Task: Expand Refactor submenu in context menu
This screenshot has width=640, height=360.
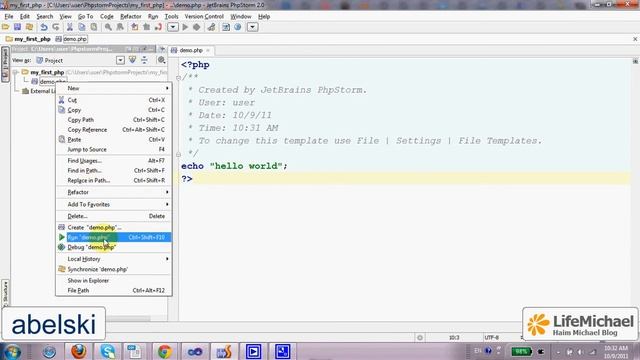Action: tap(114, 192)
